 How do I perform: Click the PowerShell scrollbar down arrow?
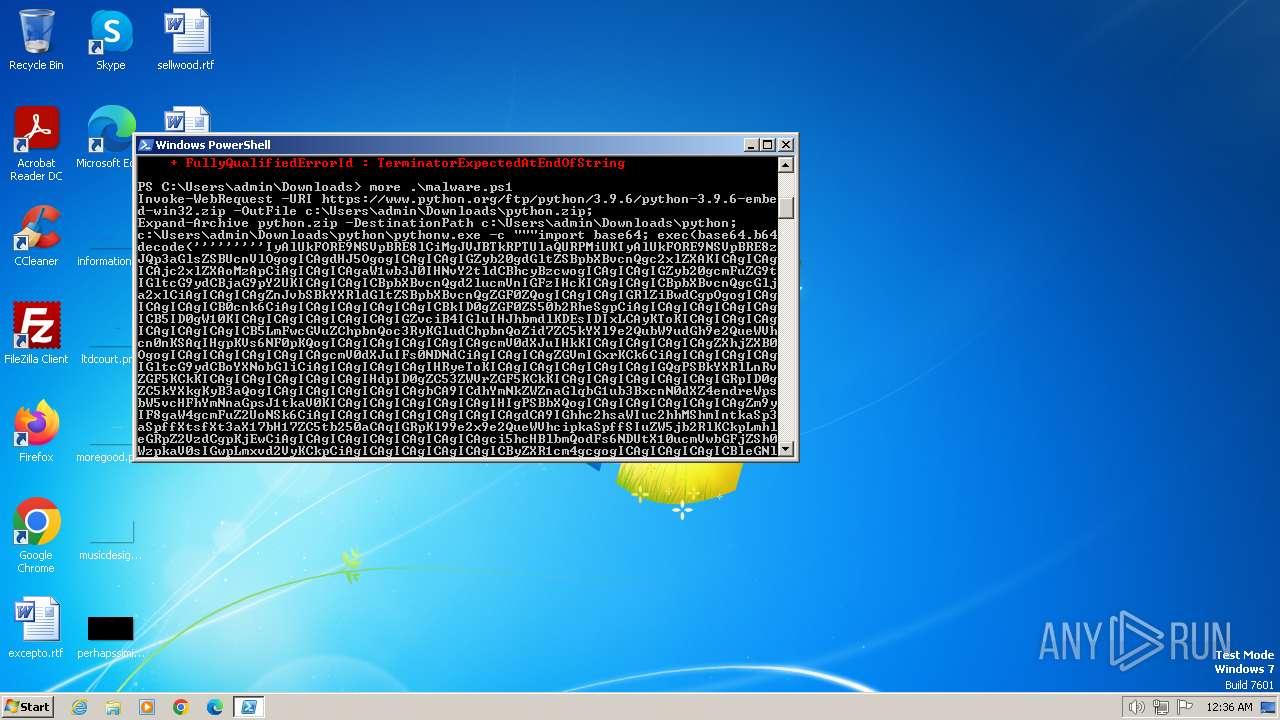[x=786, y=449]
